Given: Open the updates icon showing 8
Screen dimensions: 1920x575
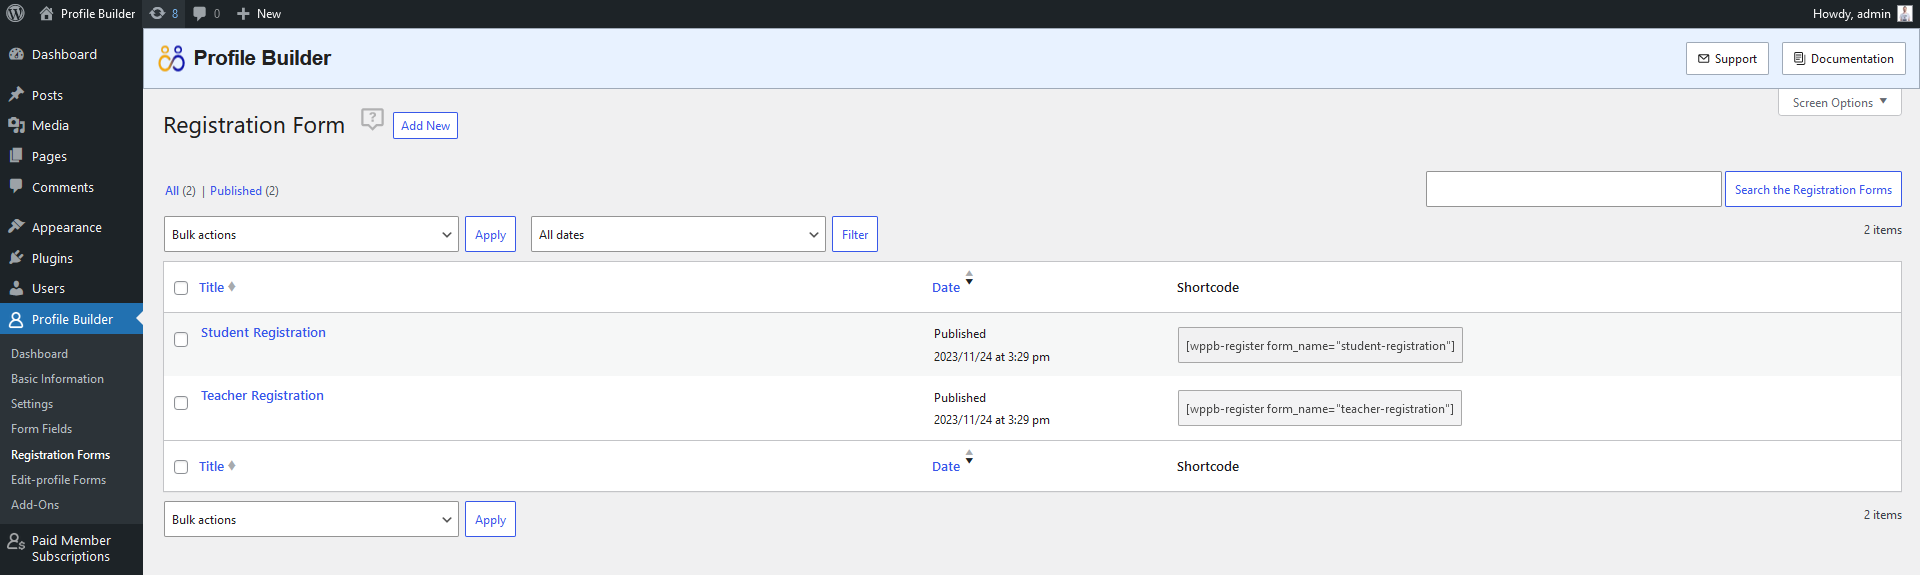Looking at the screenshot, I should [157, 13].
